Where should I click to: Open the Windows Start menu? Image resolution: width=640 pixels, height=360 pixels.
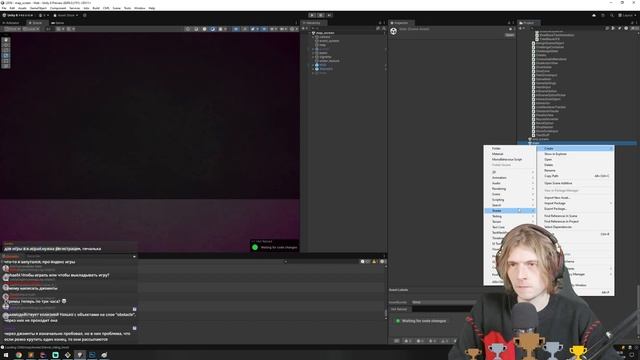tap(6, 355)
